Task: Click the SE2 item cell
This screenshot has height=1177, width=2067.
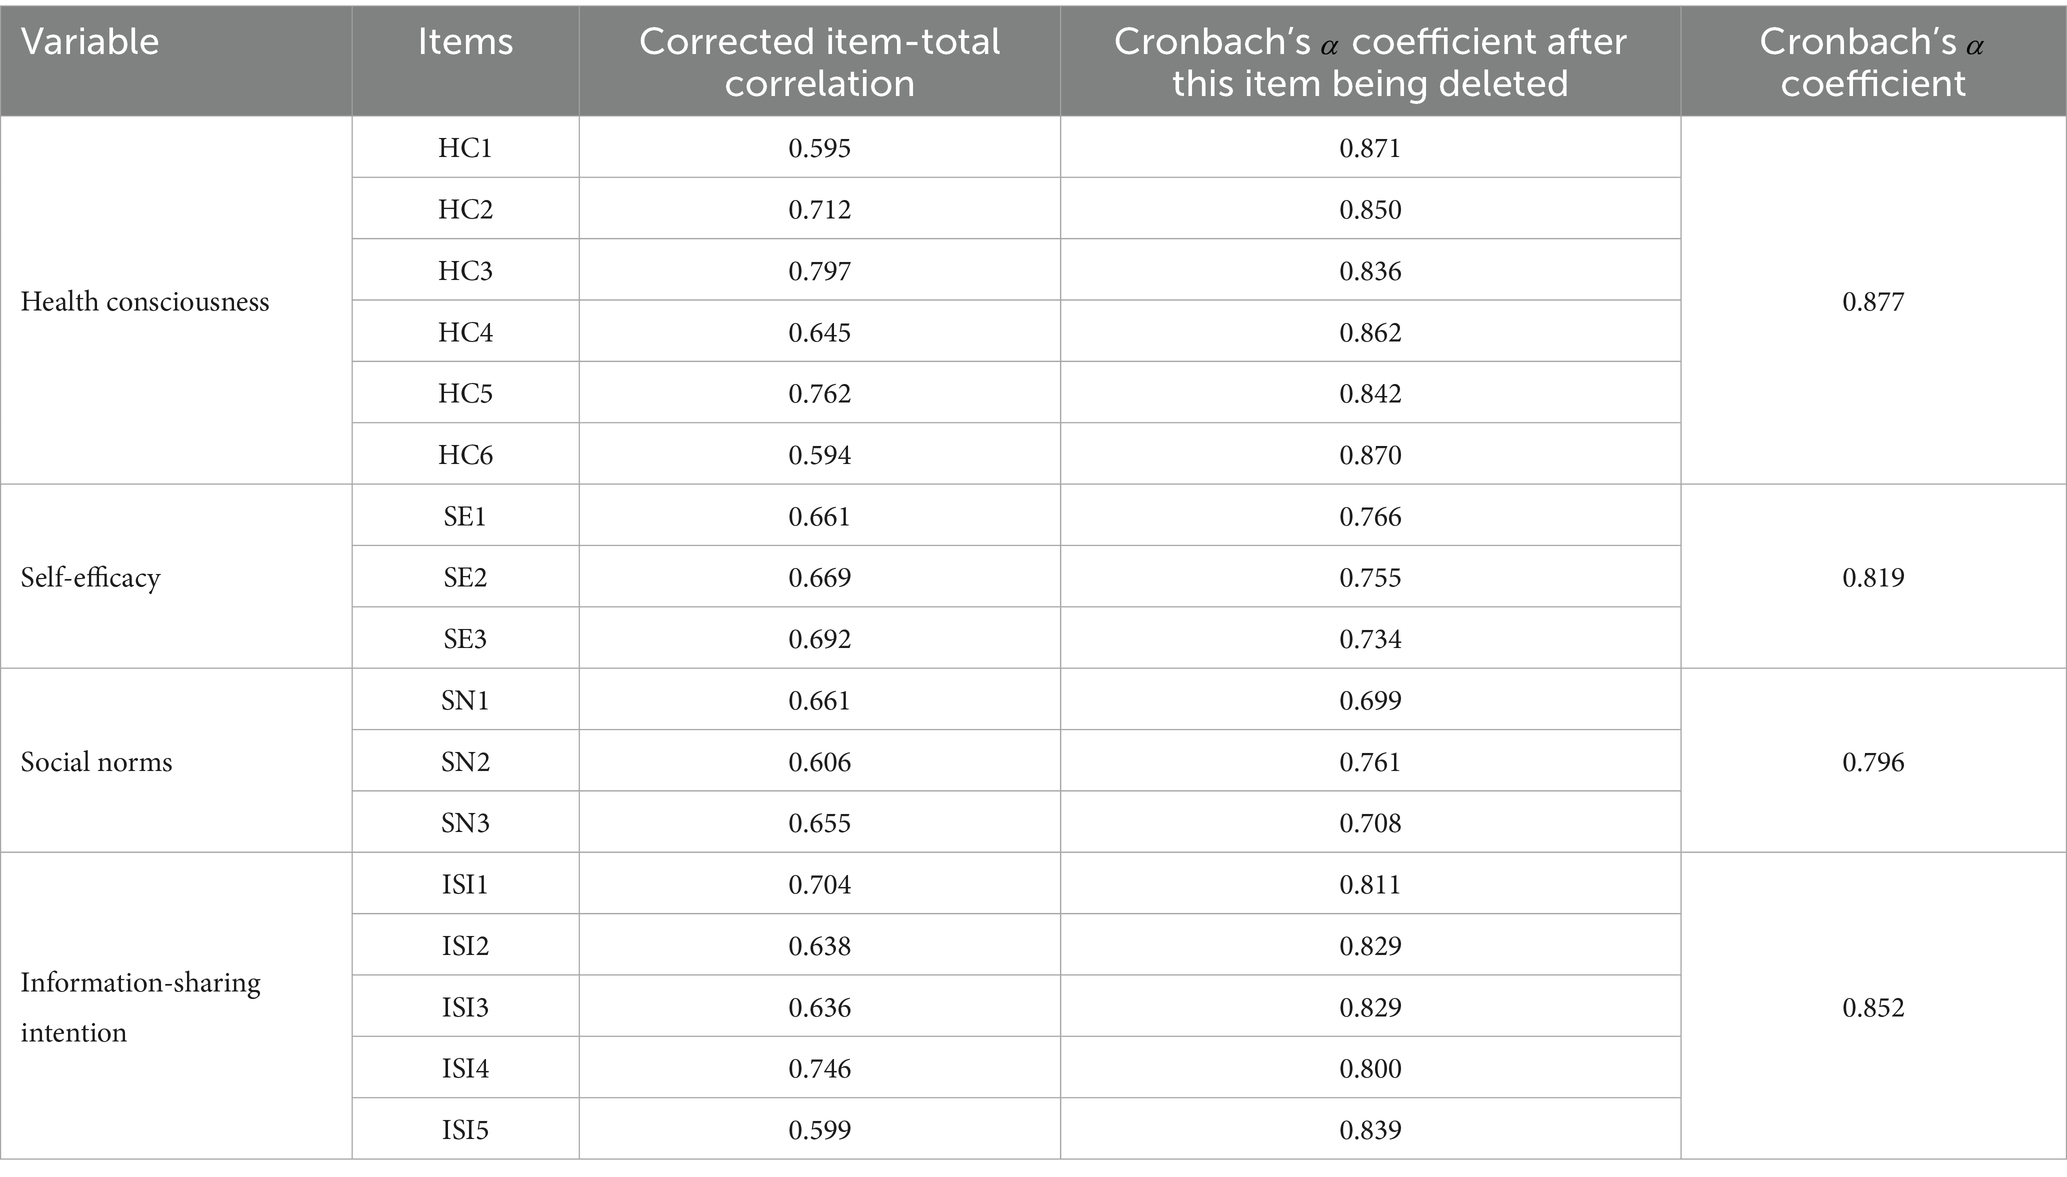Action: [x=465, y=578]
